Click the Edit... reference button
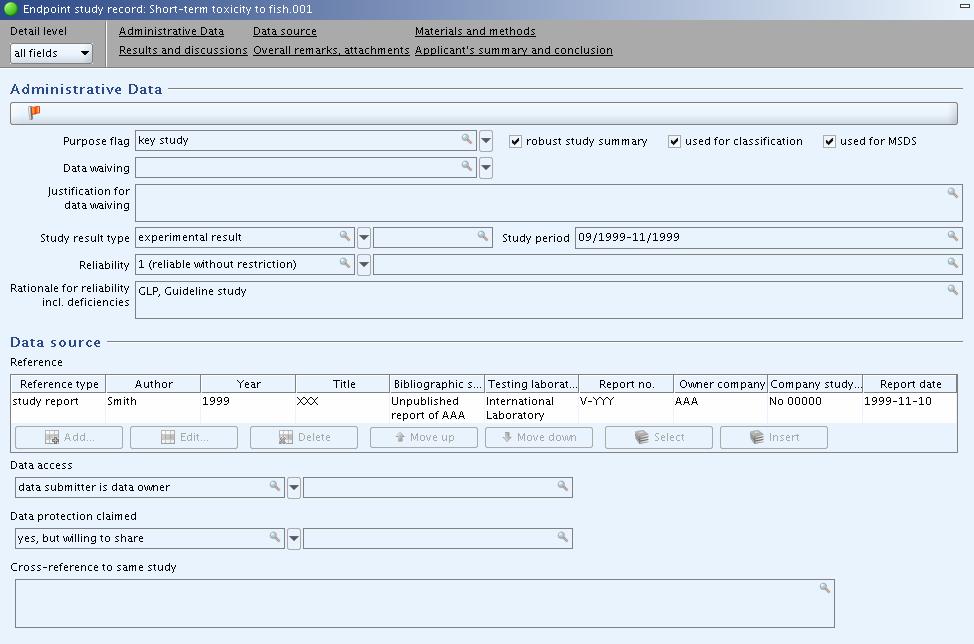This screenshot has height=644, width=974. tap(184, 437)
